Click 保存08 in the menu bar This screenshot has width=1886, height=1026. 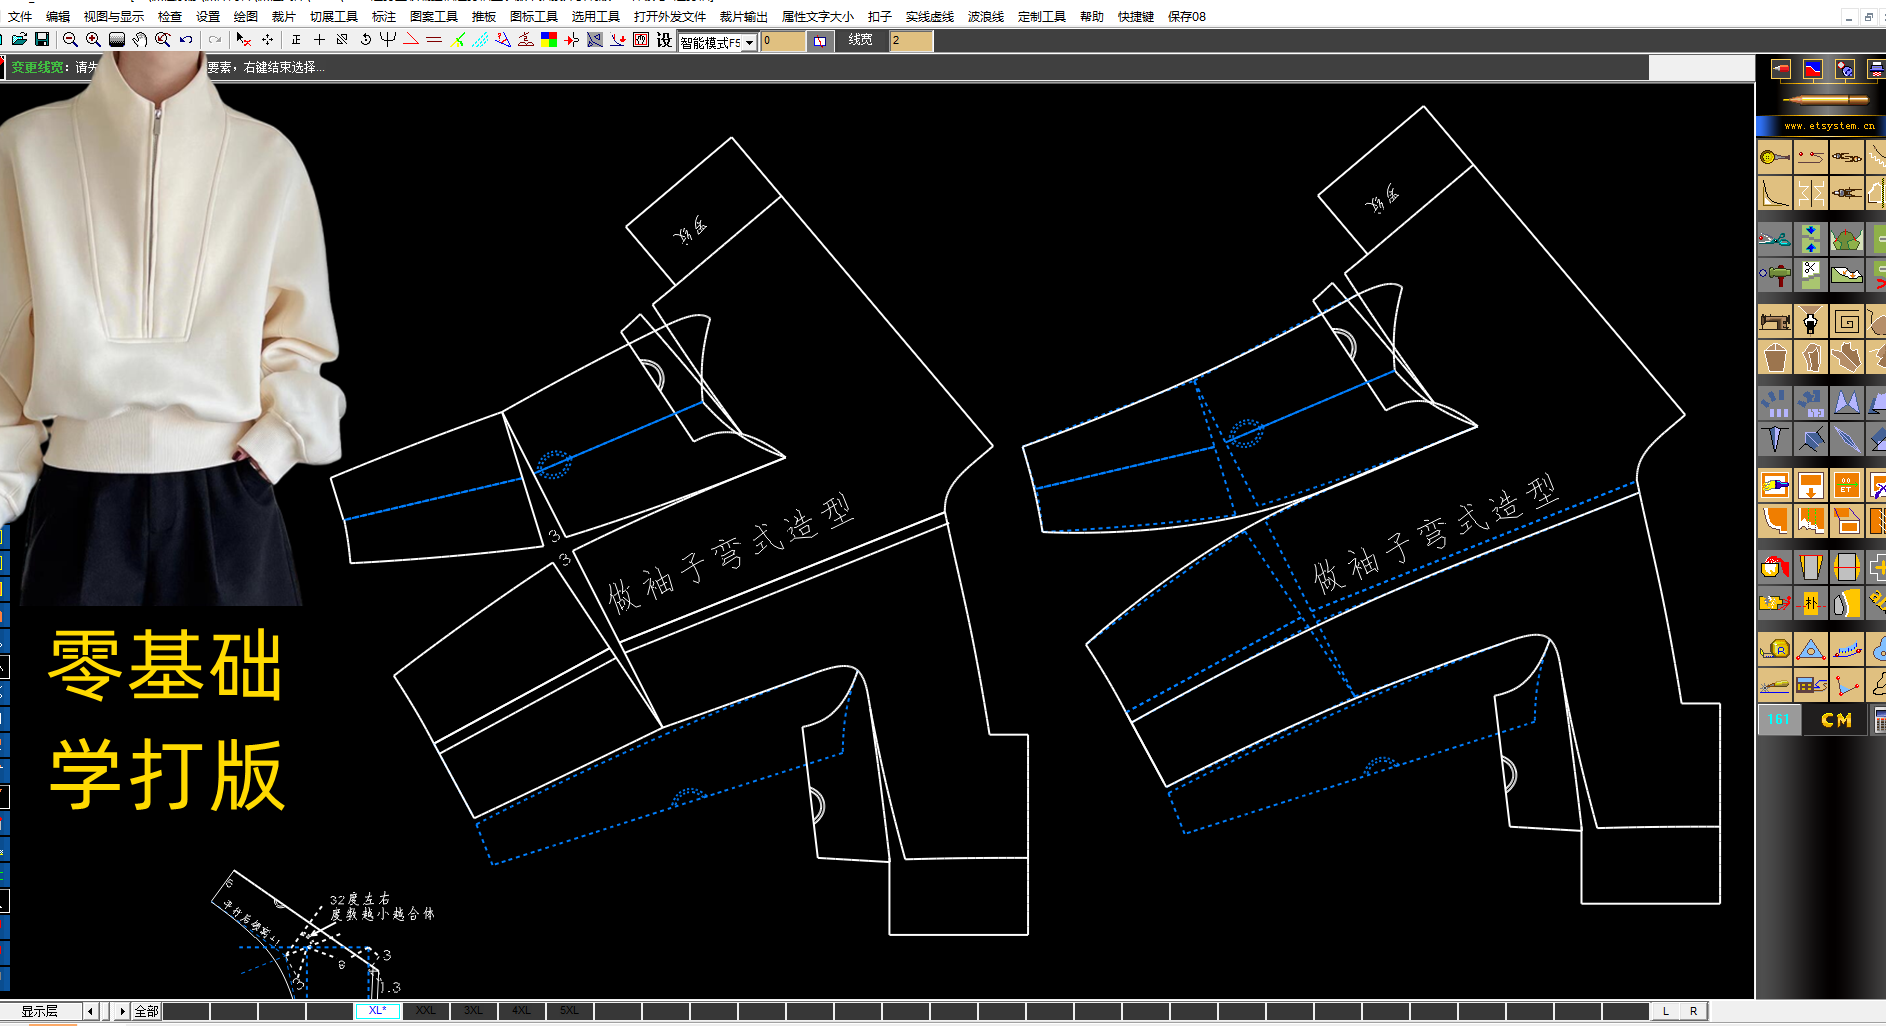pos(1187,16)
